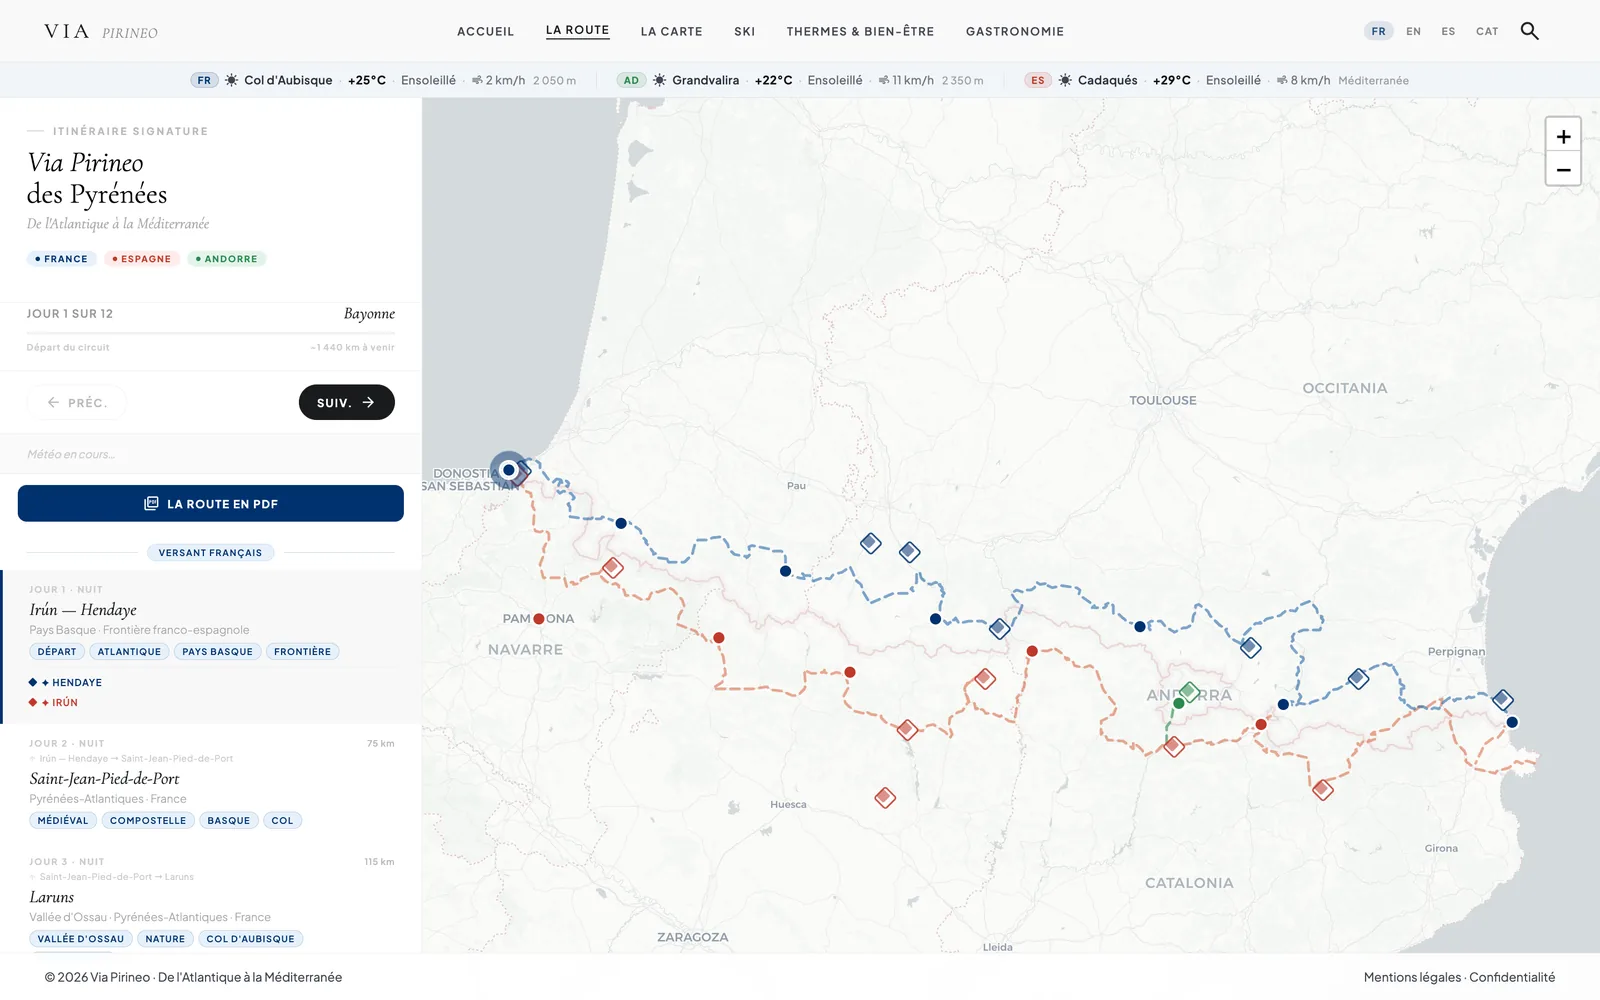Click the FR country badge in the weather bar
Image resolution: width=1600 pixels, height=1000 pixels.
(x=204, y=80)
